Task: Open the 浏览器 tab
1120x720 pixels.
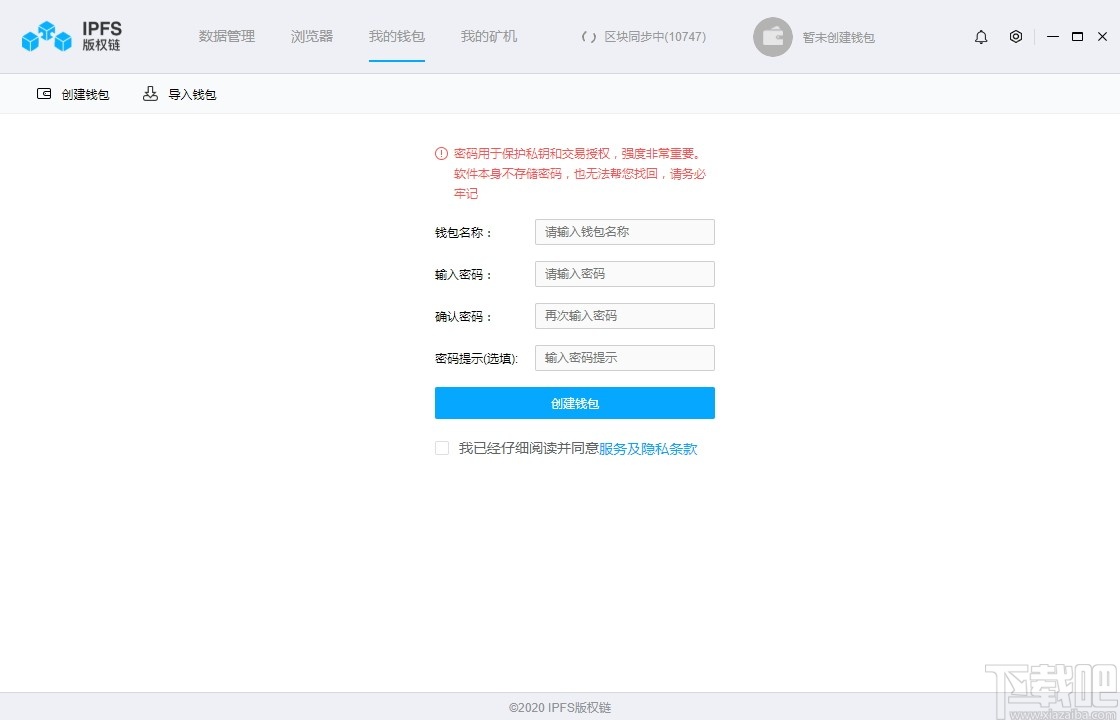Action: (311, 36)
